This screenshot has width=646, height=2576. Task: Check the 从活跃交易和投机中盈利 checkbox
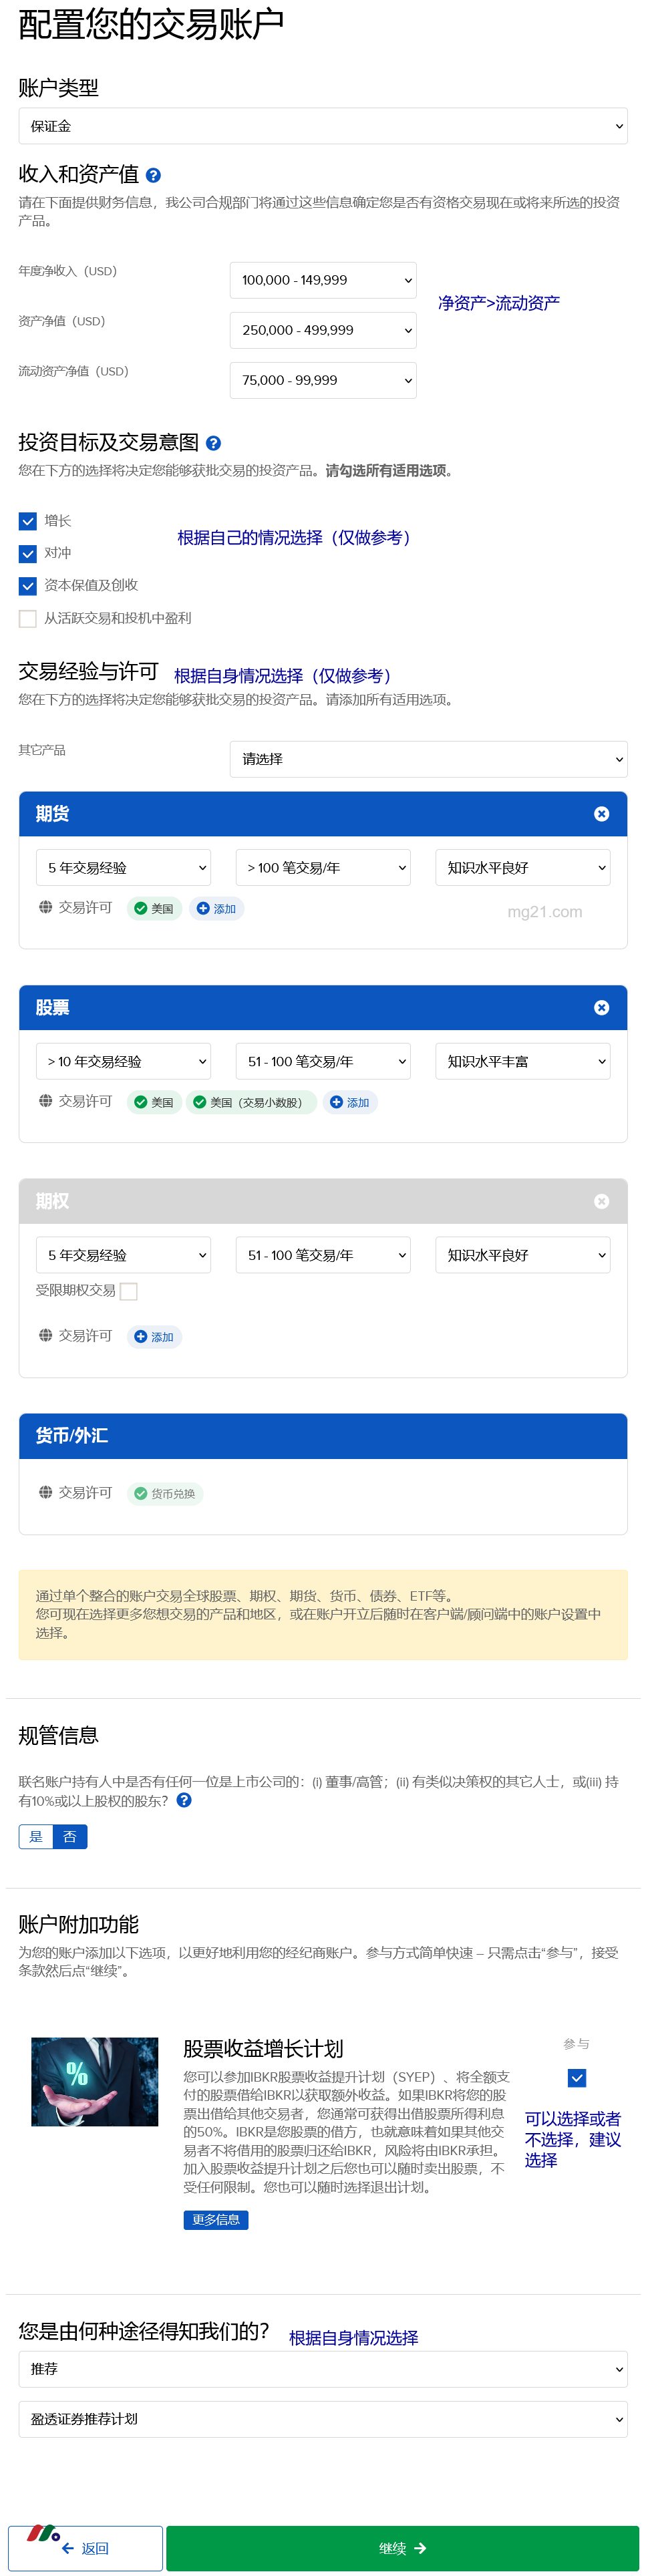click(x=28, y=619)
